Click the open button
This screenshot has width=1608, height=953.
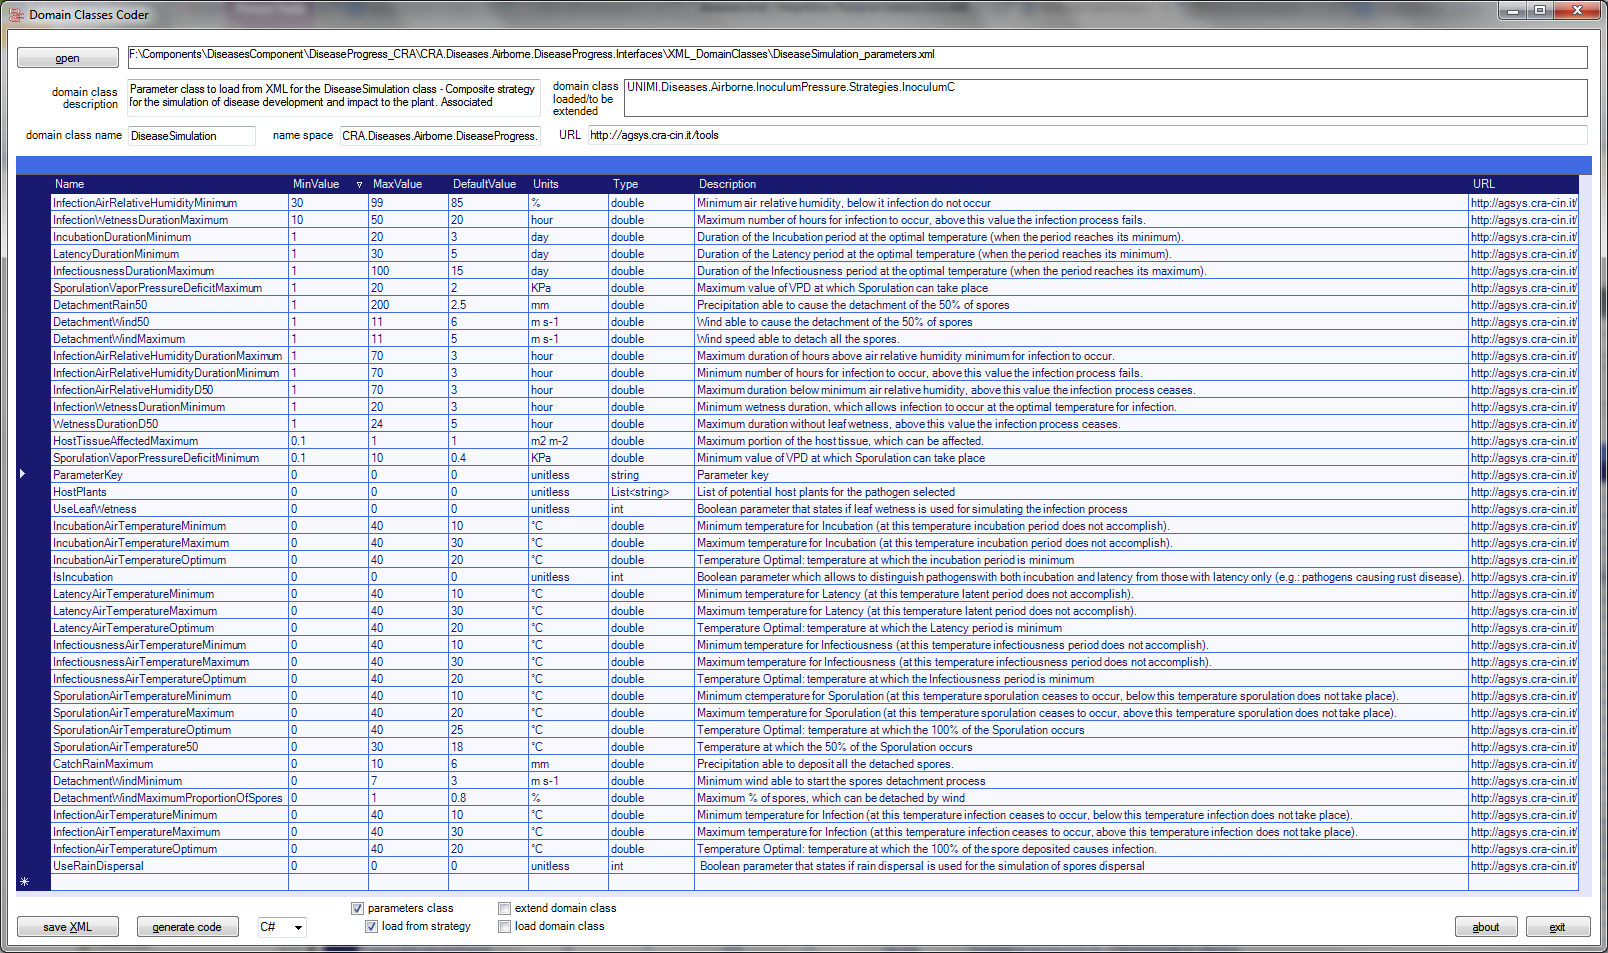(x=67, y=58)
